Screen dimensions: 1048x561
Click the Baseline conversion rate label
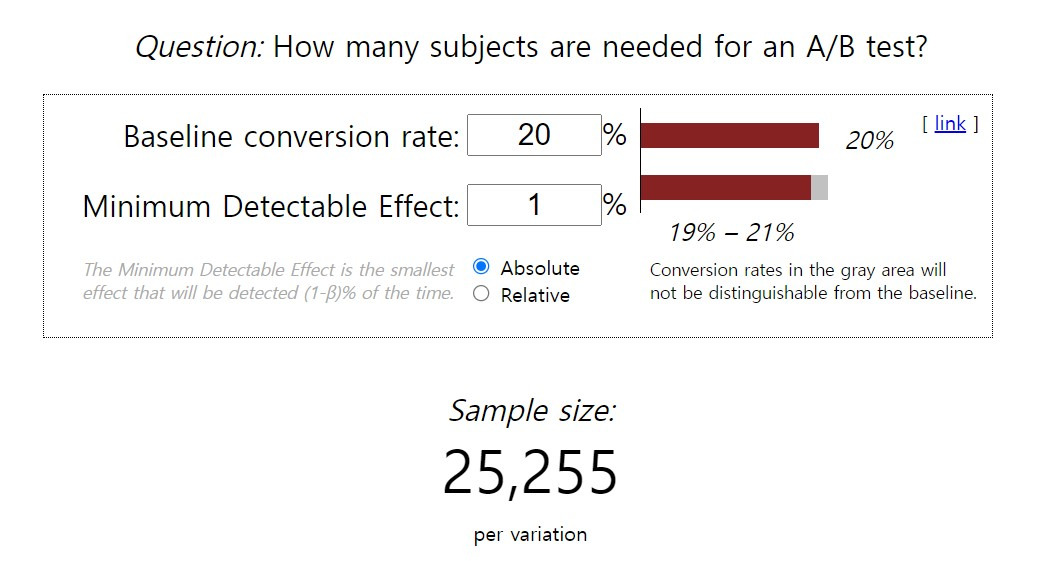[291, 136]
